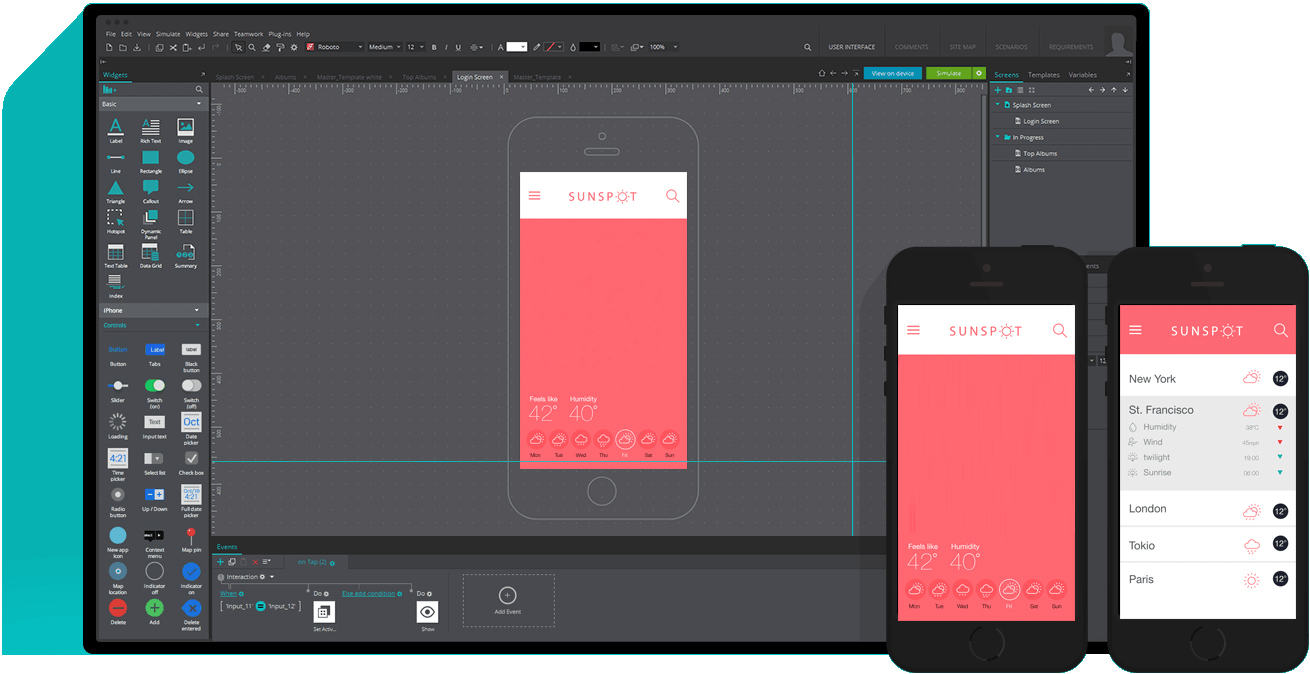Screen dimensions: 1310x674
Task: Select the Check box widget
Action: [191, 458]
